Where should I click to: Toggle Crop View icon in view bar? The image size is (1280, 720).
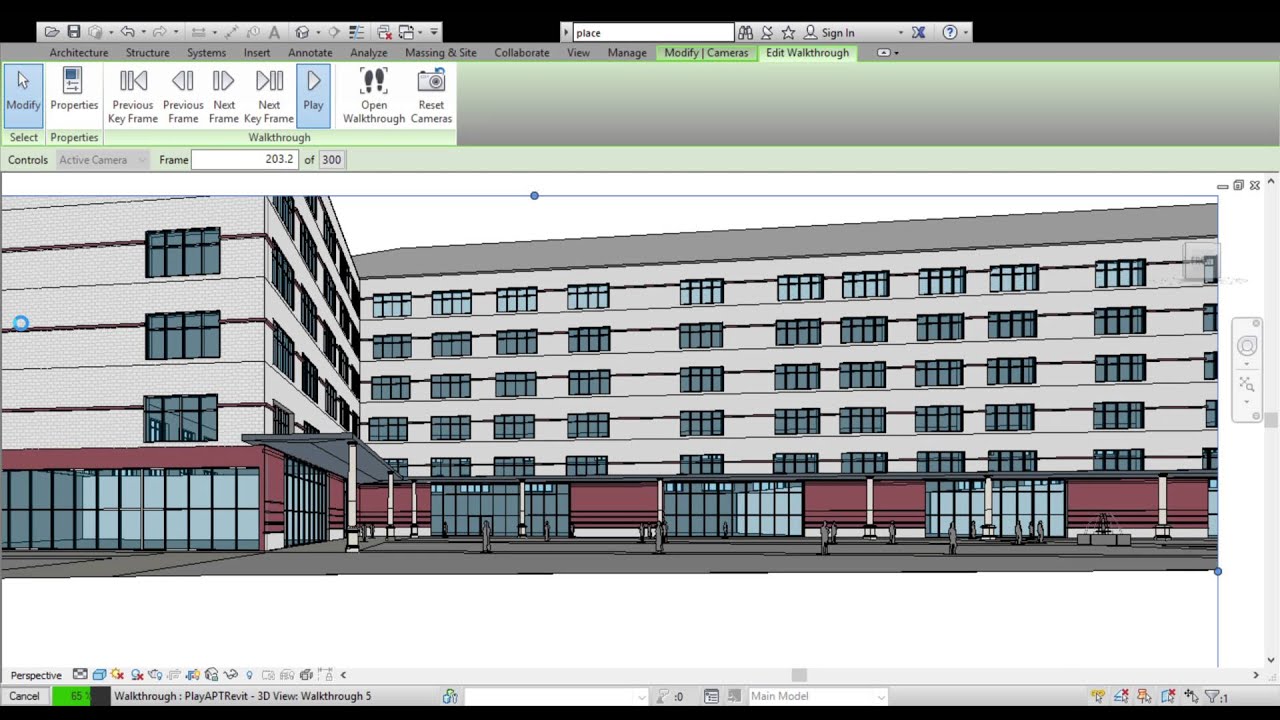(x=173, y=675)
